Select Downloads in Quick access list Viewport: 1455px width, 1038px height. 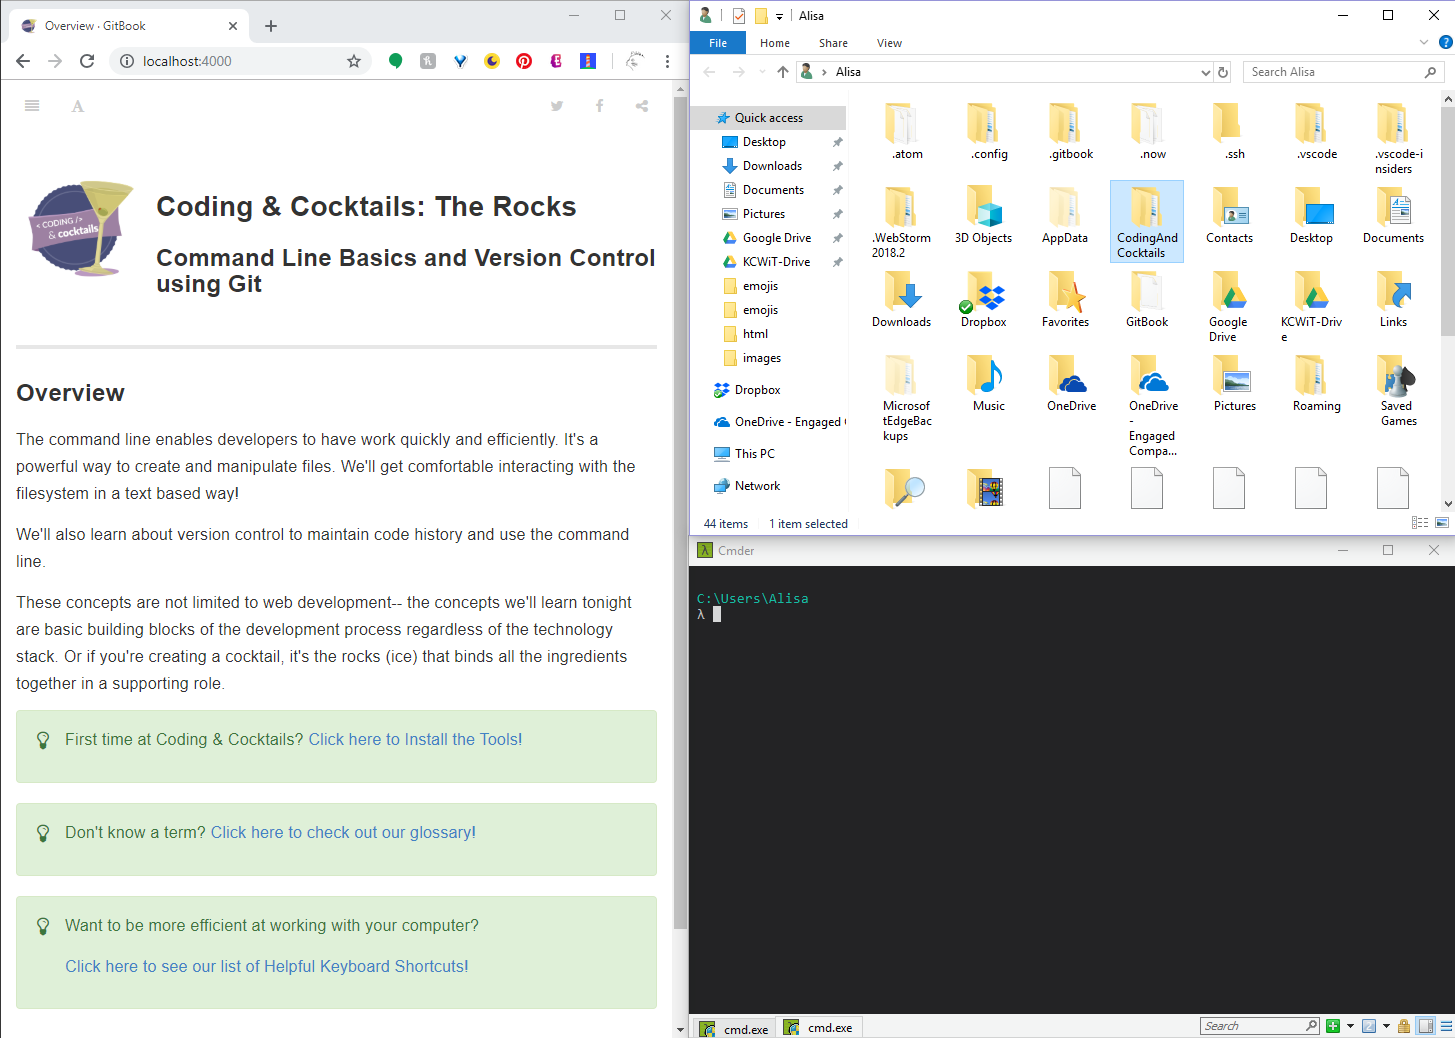[x=772, y=166]
